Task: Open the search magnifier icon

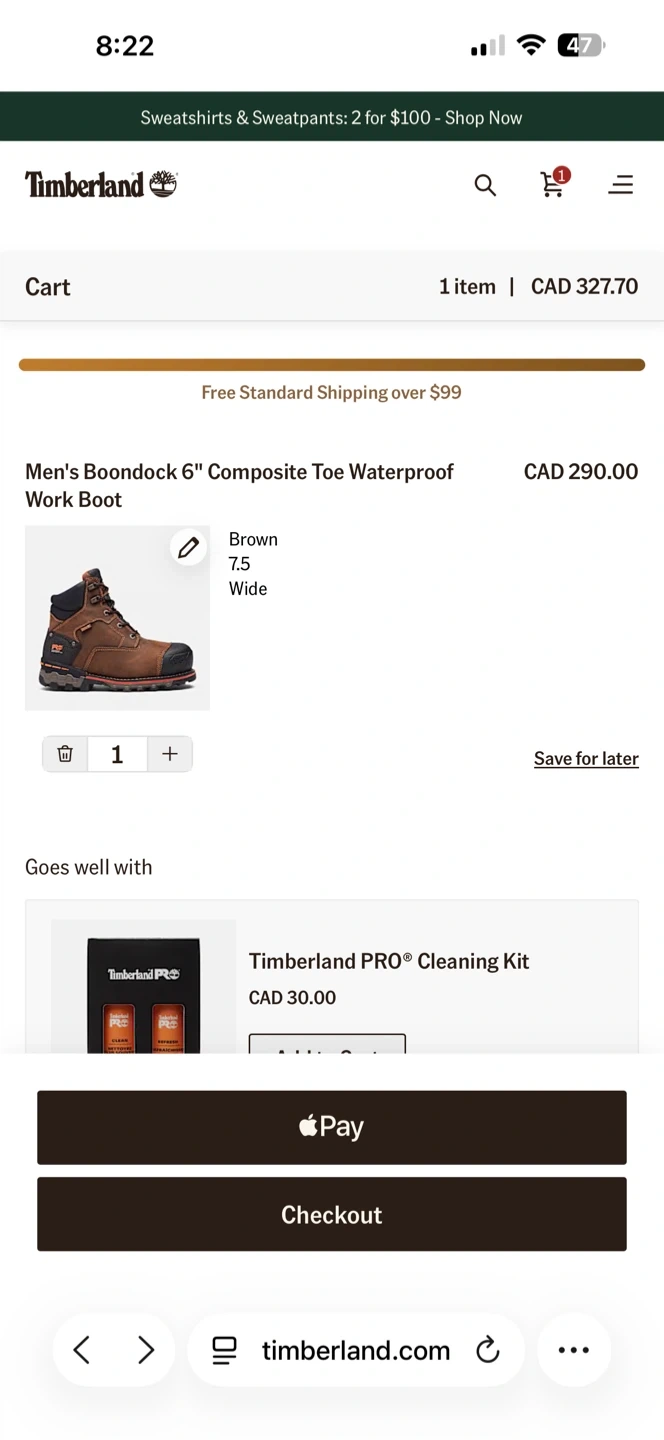Action: (485, 185)
